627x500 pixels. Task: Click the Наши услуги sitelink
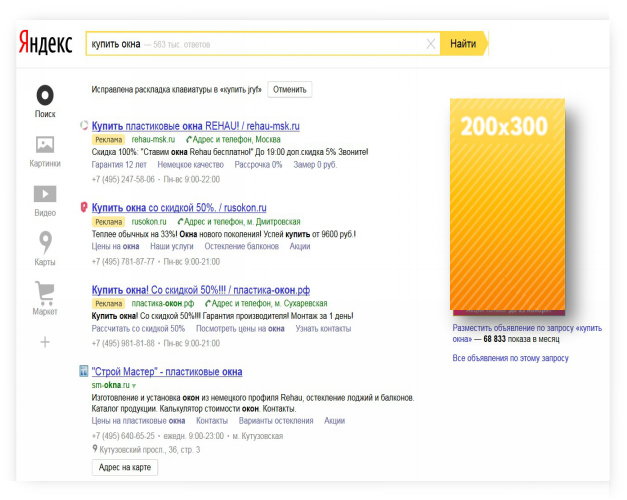pyautogui.click(x=172, y=246)
